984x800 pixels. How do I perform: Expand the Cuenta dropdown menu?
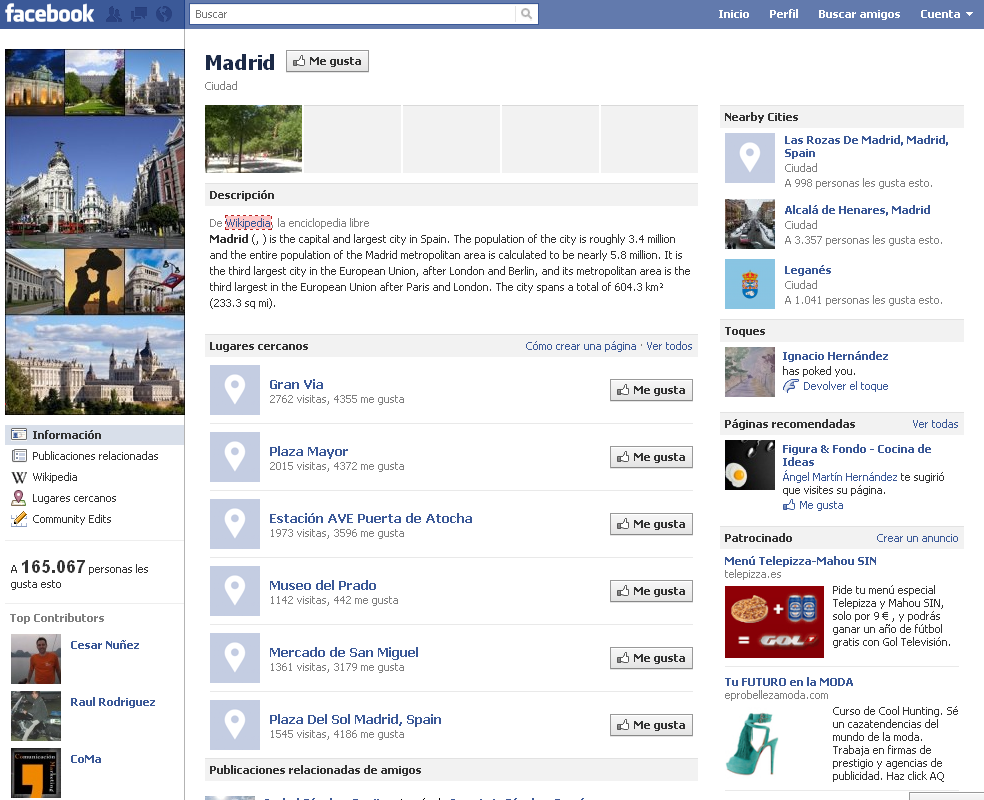(946, 14)
